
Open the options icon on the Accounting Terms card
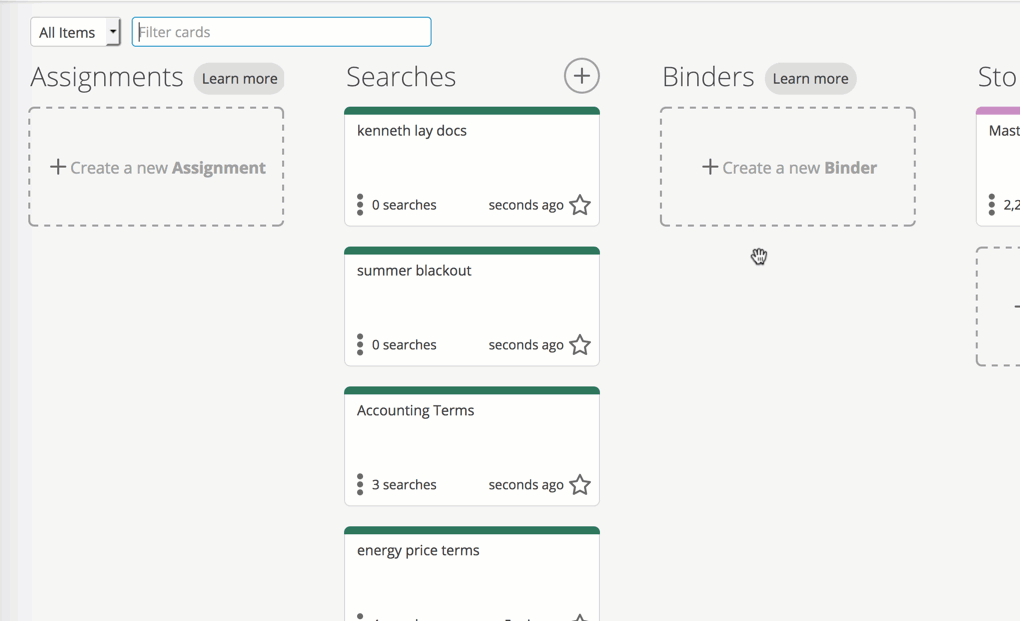tap(359, 484)
